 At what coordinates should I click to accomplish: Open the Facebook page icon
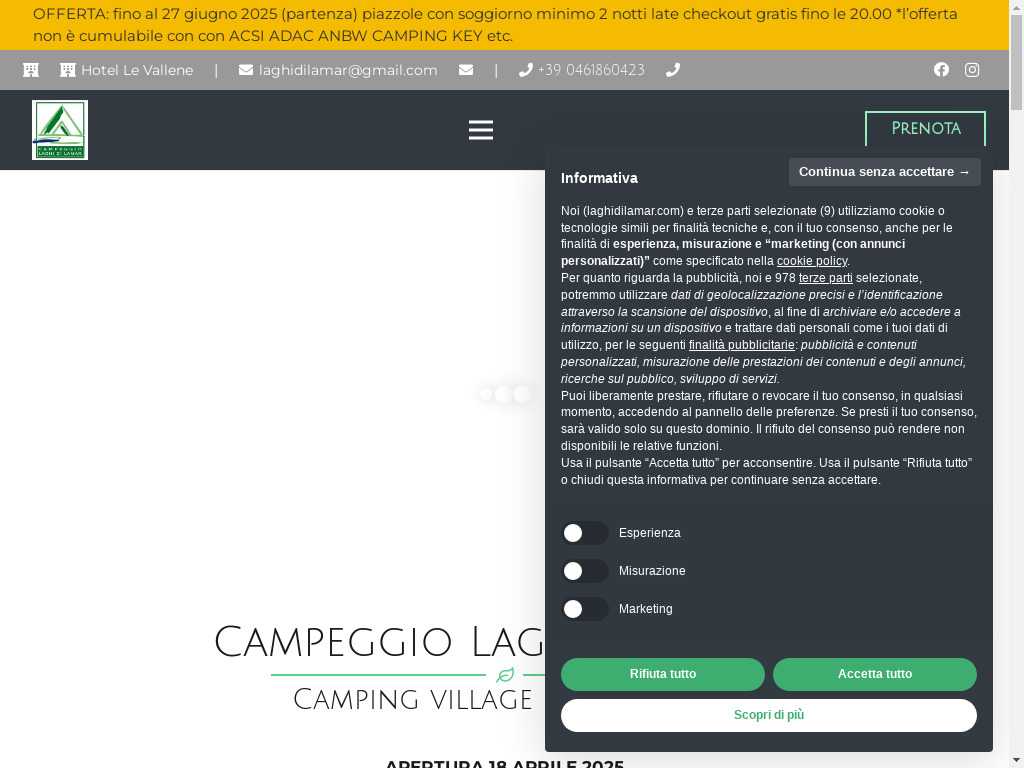point(941,69)
